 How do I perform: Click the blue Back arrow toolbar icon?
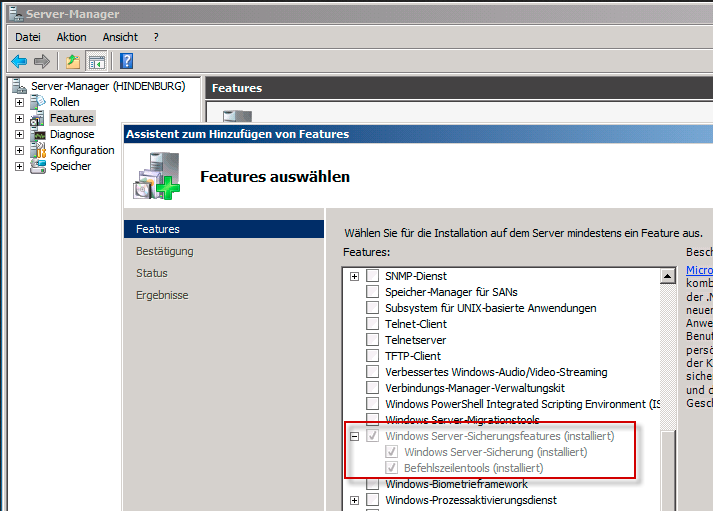[x=19, y=61]
